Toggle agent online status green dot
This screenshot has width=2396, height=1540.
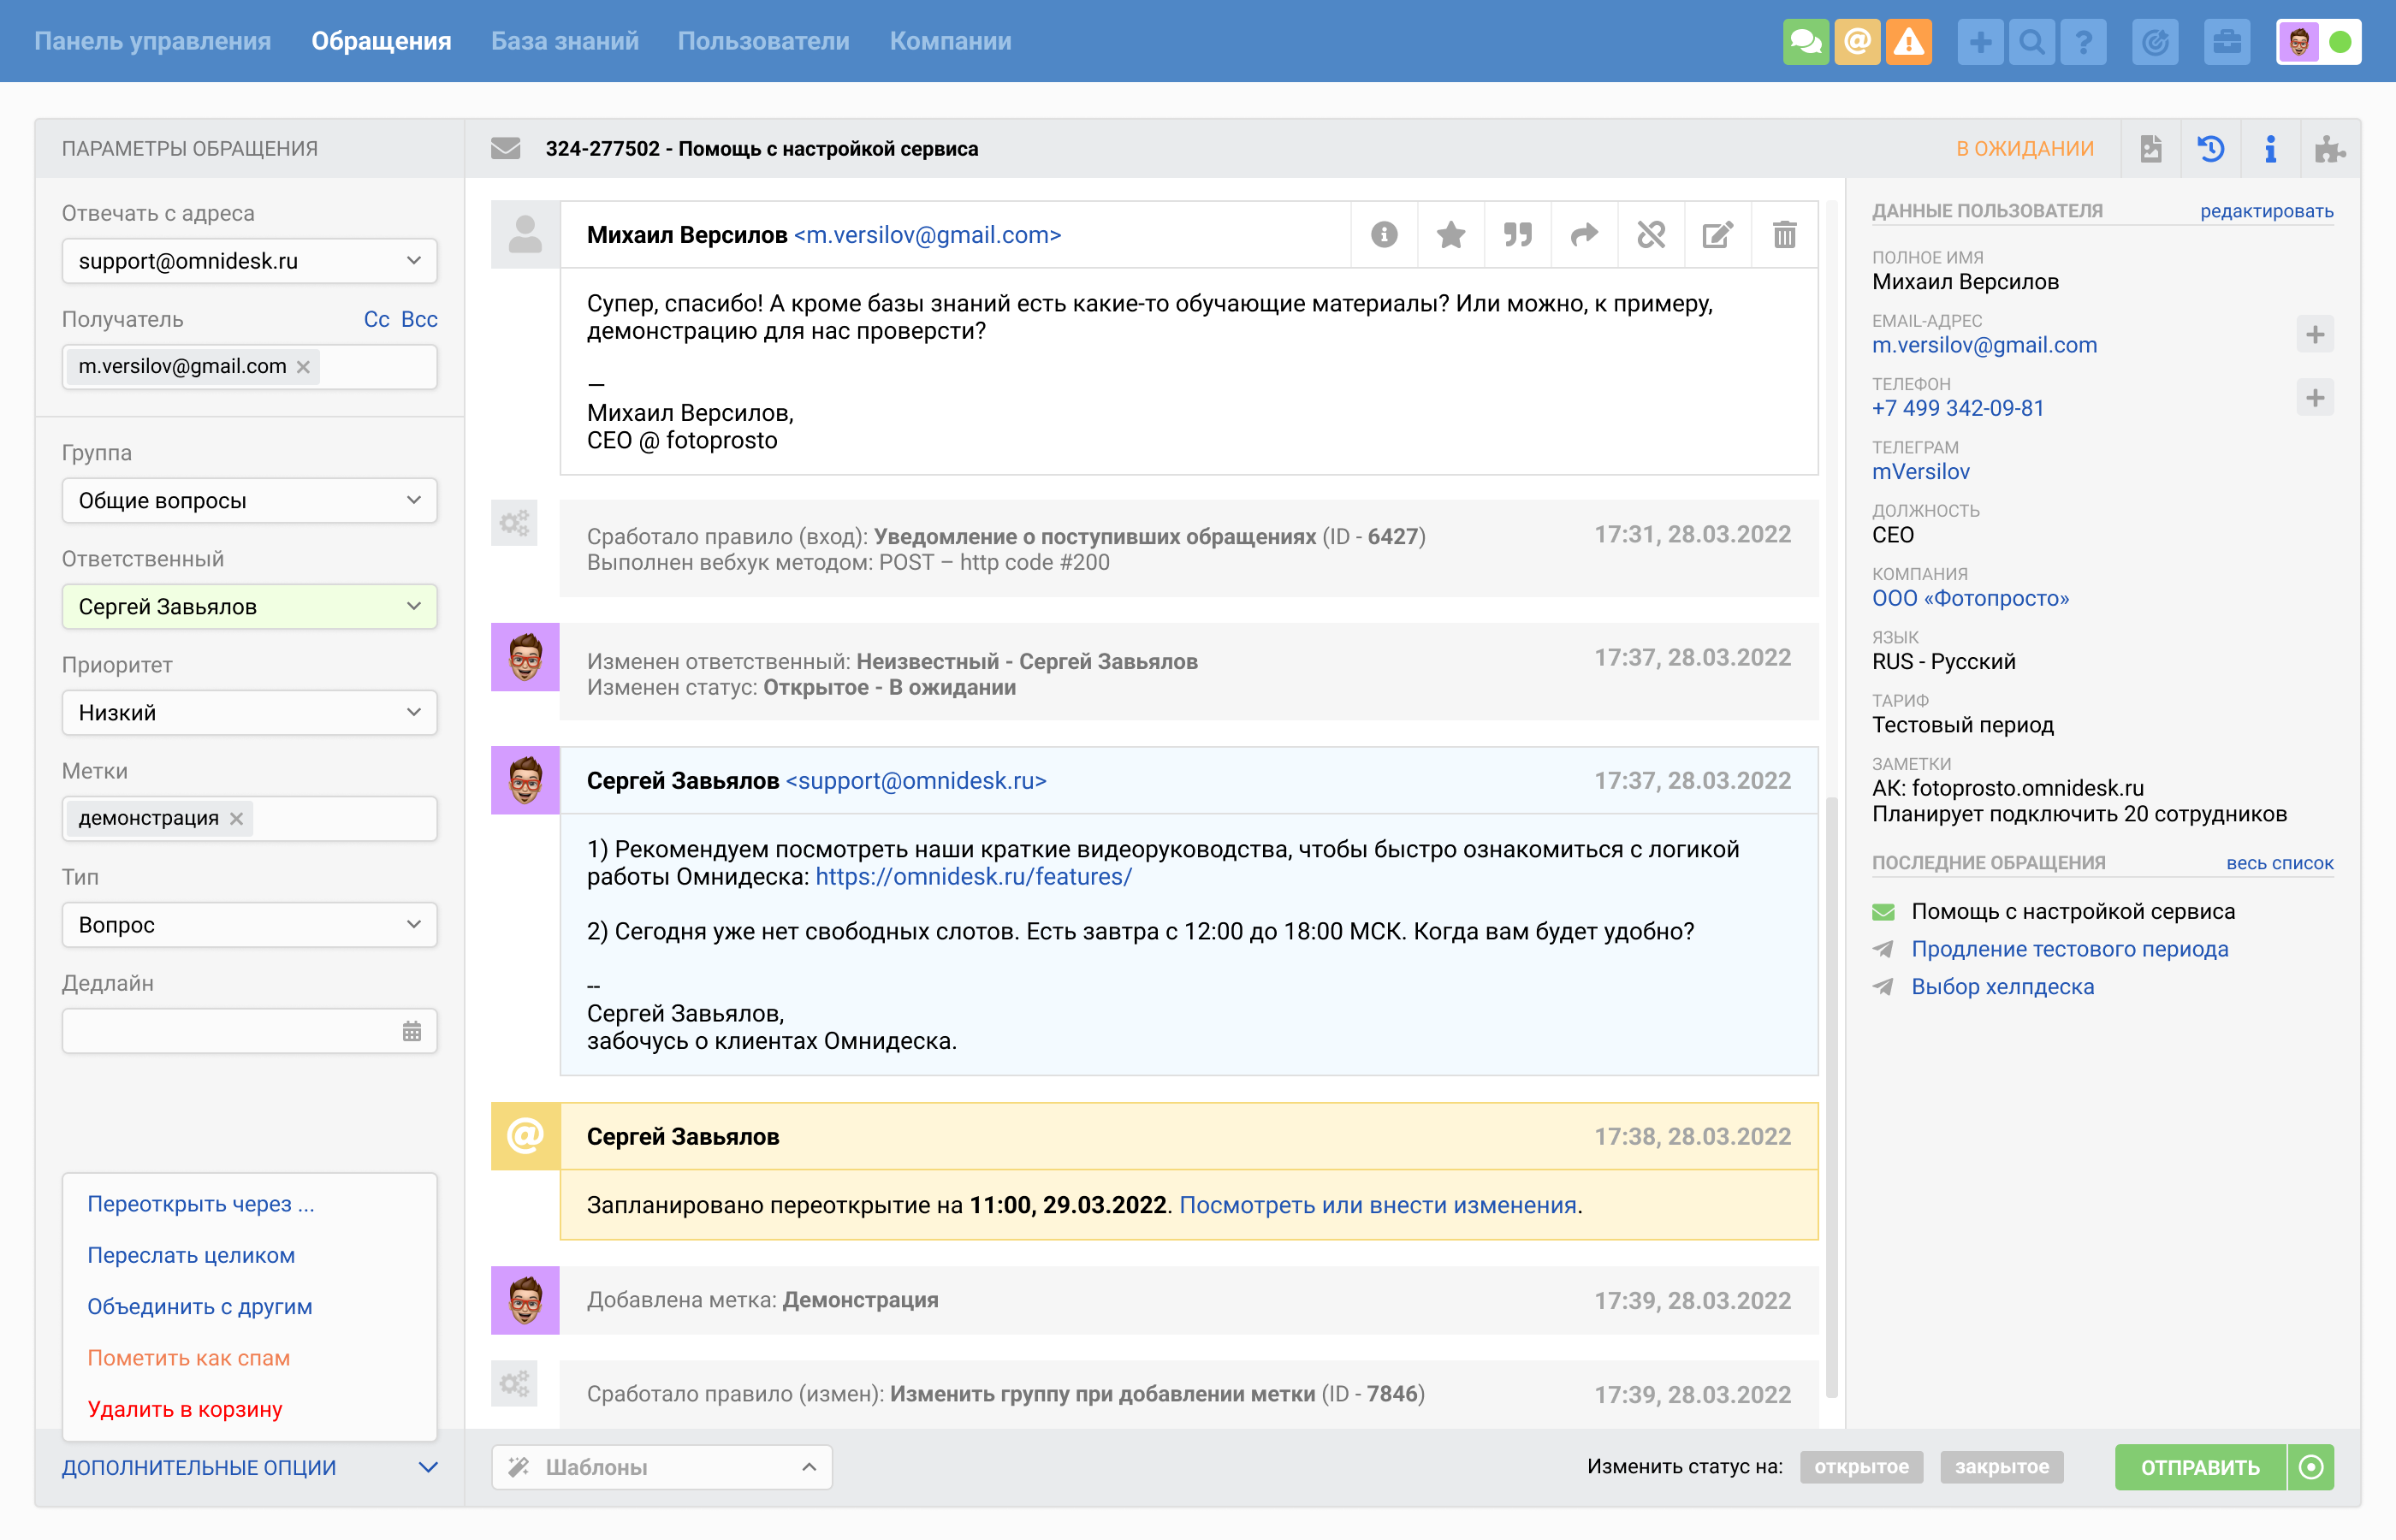pyautogui.click(x=2340, y=42)
